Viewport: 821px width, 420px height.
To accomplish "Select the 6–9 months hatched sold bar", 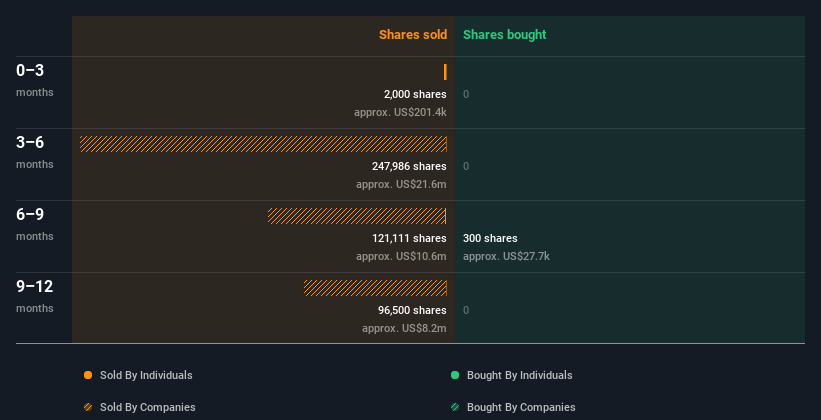I will 357,216.
